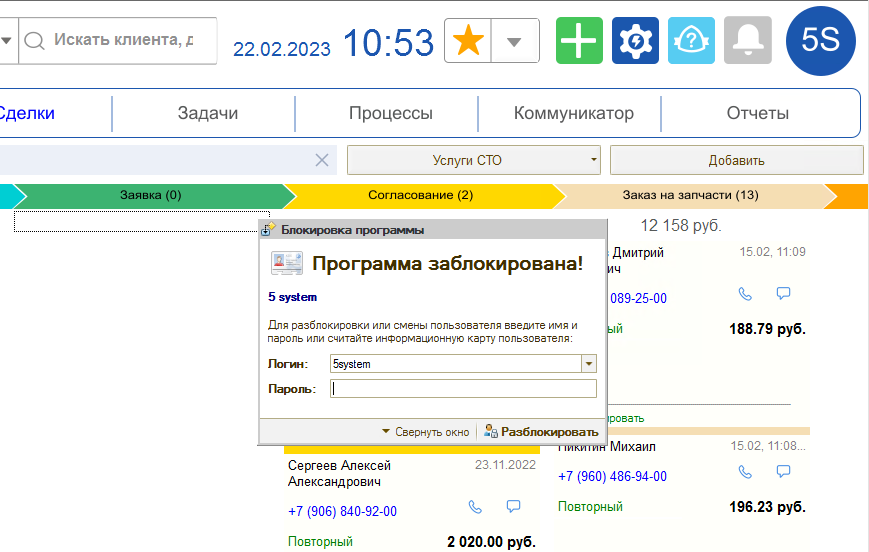Open the 5S user avatar
This screenshot has height=552, width=869.
(x=820, y=40)
